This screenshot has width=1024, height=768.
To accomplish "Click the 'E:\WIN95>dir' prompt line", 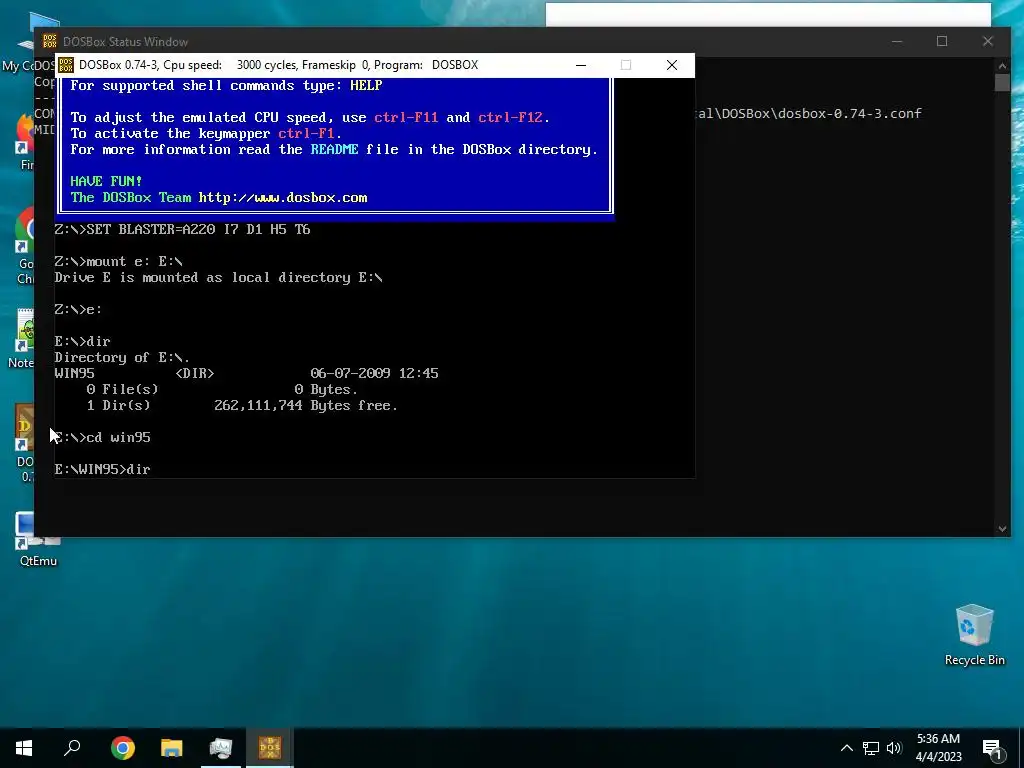I will click(103, 469).
